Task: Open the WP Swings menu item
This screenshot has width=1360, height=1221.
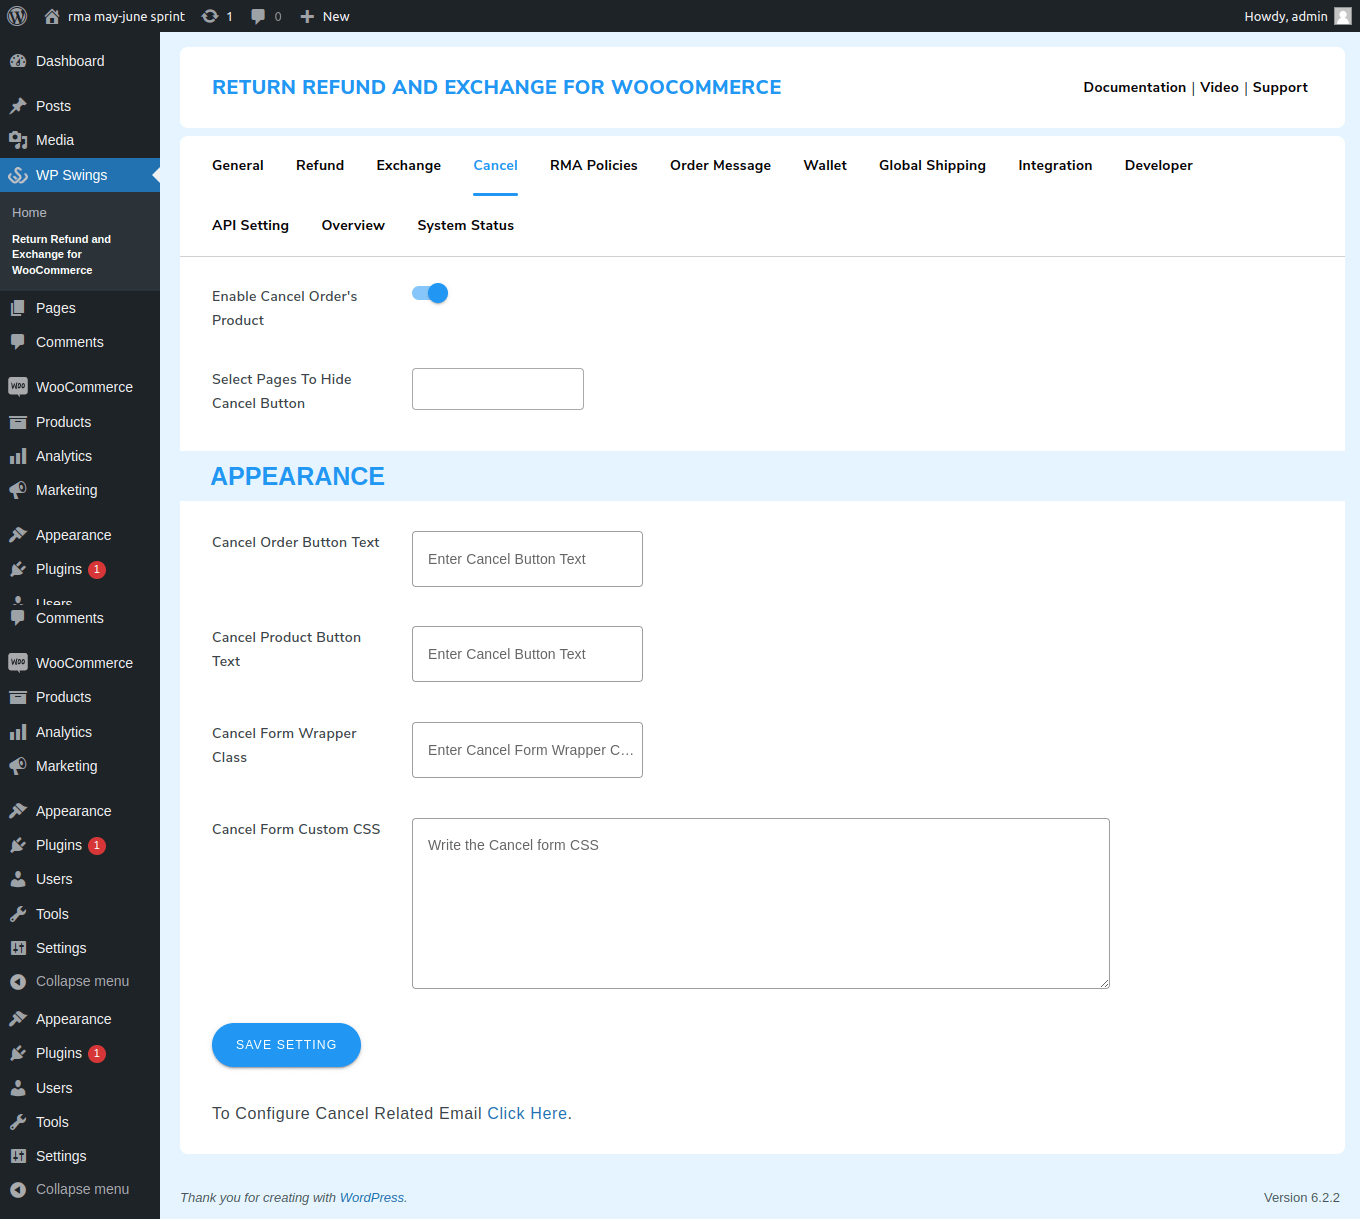Action: pyautogui.click(x=80, y=175)
